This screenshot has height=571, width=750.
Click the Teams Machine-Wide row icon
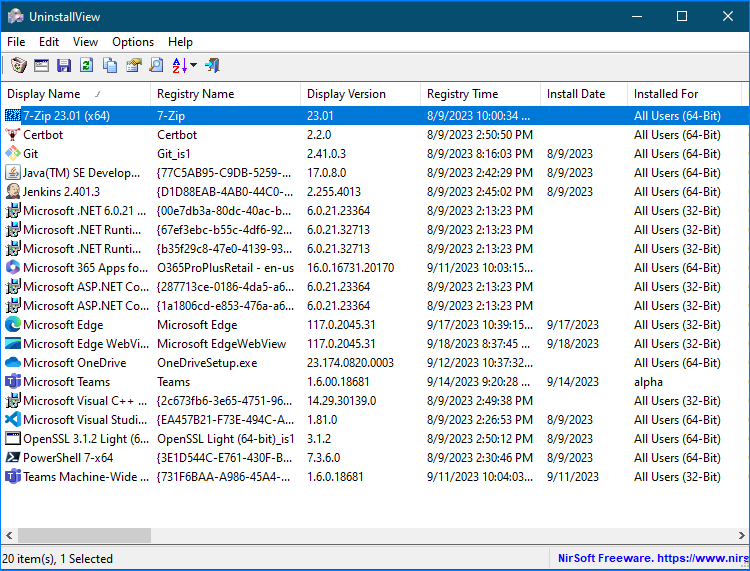(x=13, y=477)
